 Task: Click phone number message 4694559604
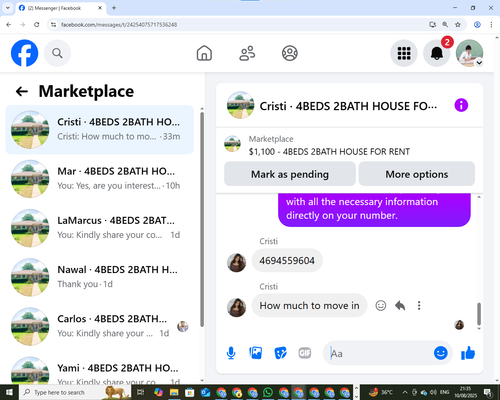[x=287, y=260]
